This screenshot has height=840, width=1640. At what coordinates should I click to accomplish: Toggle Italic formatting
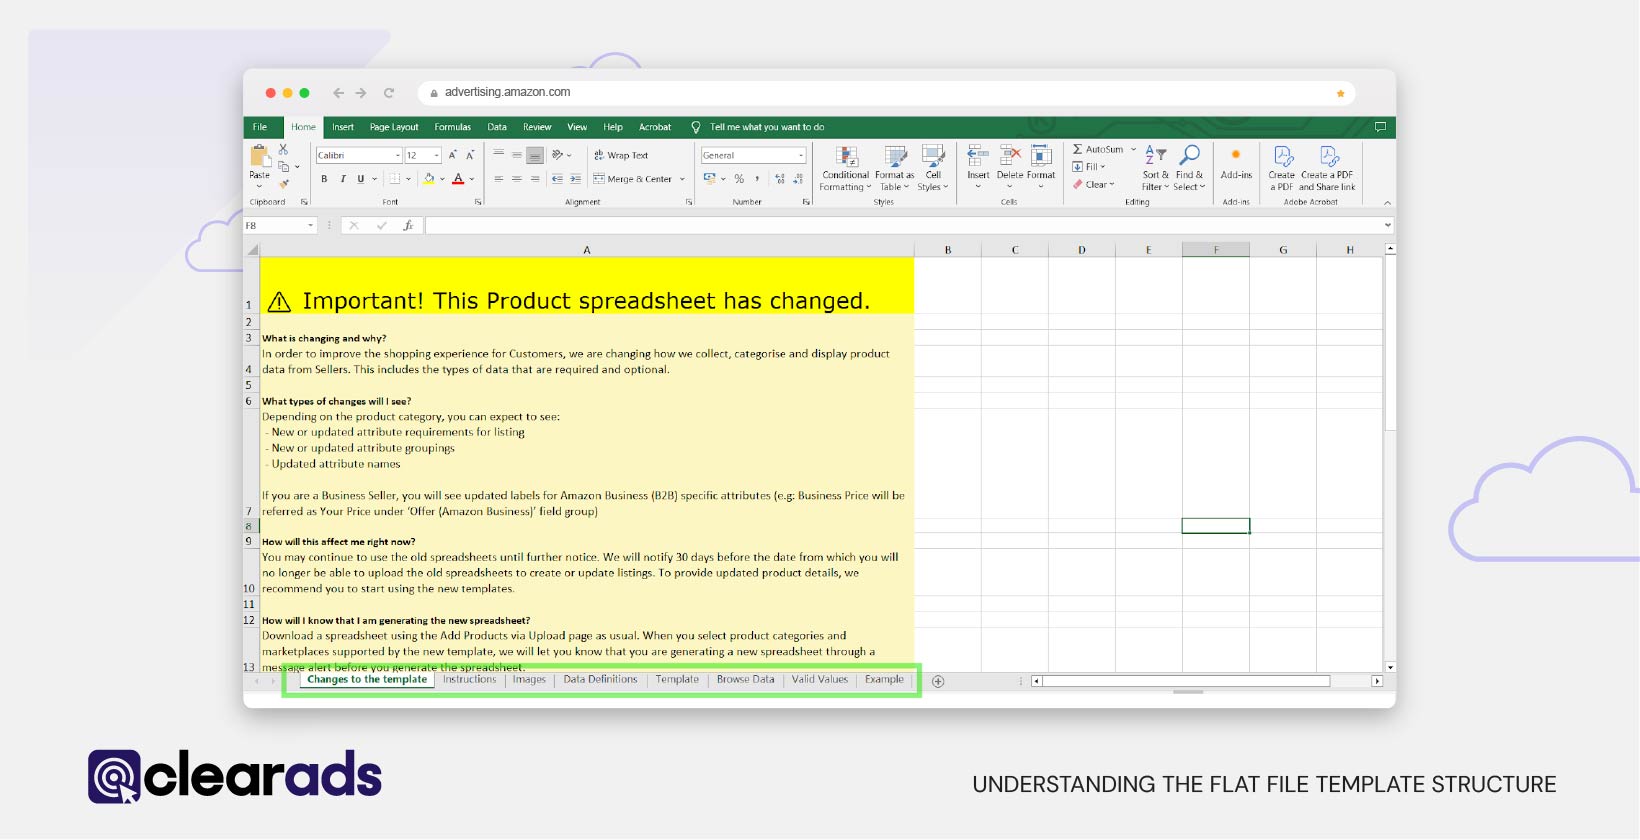343,179
